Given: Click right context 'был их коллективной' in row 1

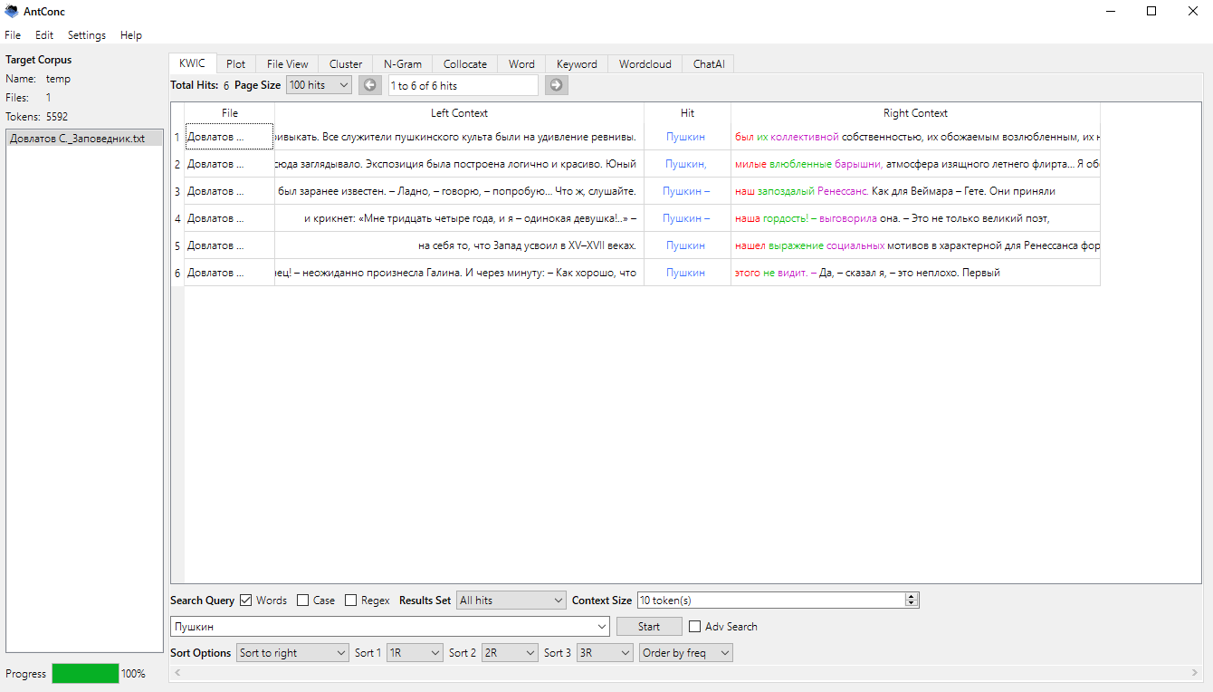Looking at the screenshot, I should click(x=786, y=136).
